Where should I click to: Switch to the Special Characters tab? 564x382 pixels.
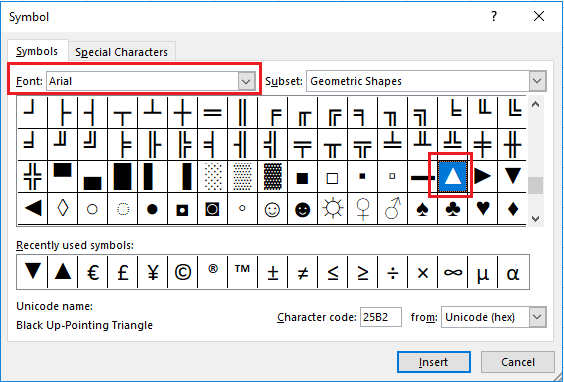pyautogui.click(x=122, y=52)
